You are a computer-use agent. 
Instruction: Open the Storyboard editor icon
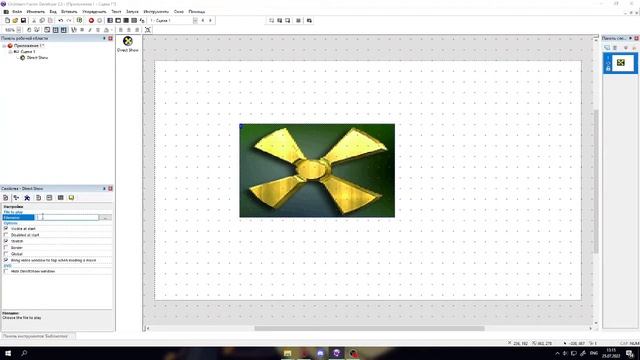click(x=110, y=20)
